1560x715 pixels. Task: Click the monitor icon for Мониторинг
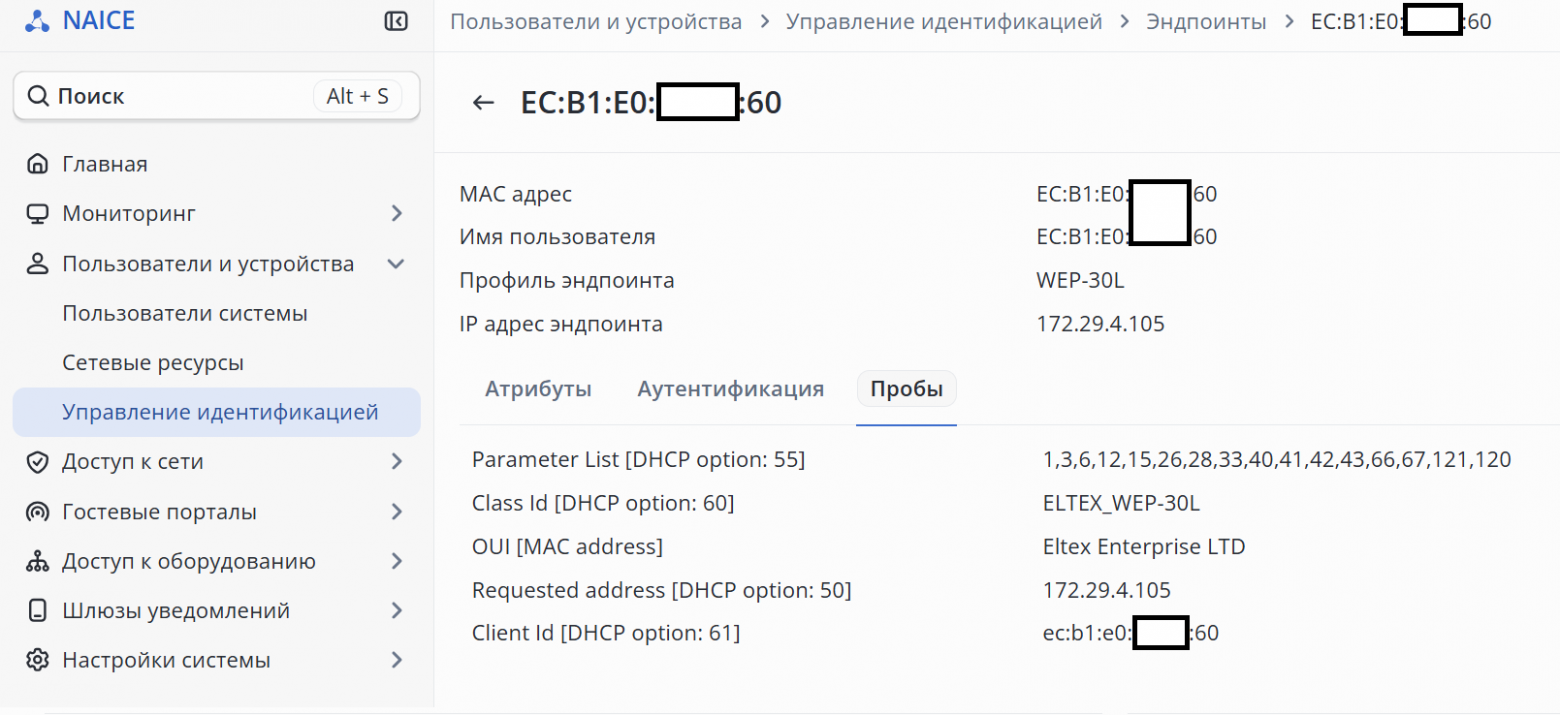pyautogui.click(x=37, y=214)
